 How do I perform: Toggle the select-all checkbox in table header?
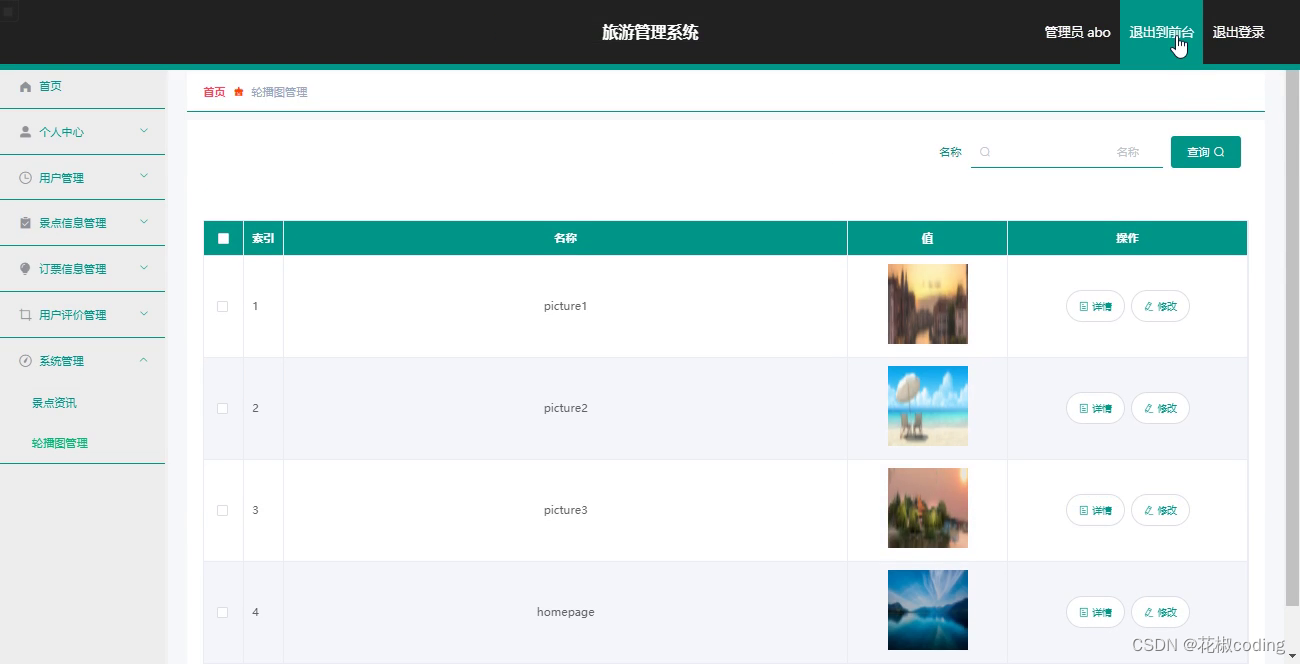pyautogui.click(x=223, y=238)
